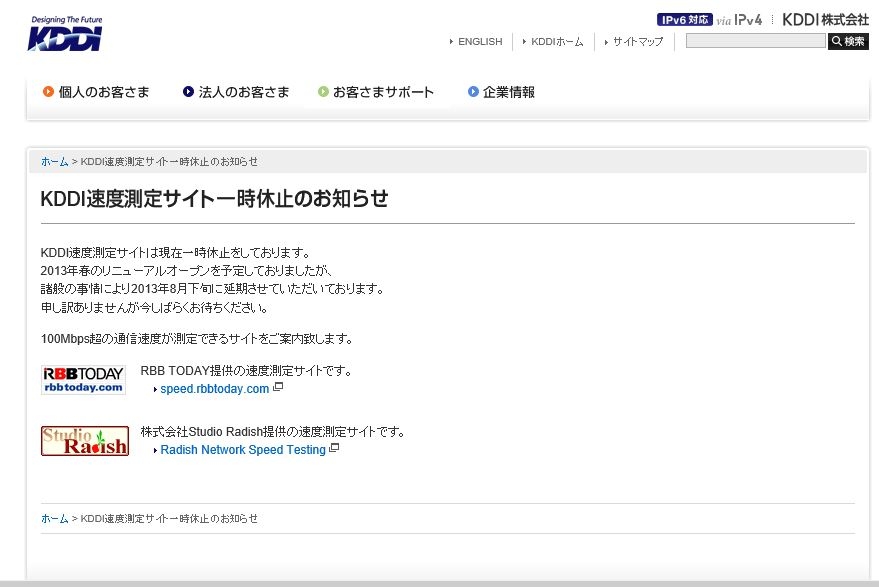This screenshot has width=879, height=587.
Task: Click the blue icon beside 企業情報
Action: pos(473,91)
